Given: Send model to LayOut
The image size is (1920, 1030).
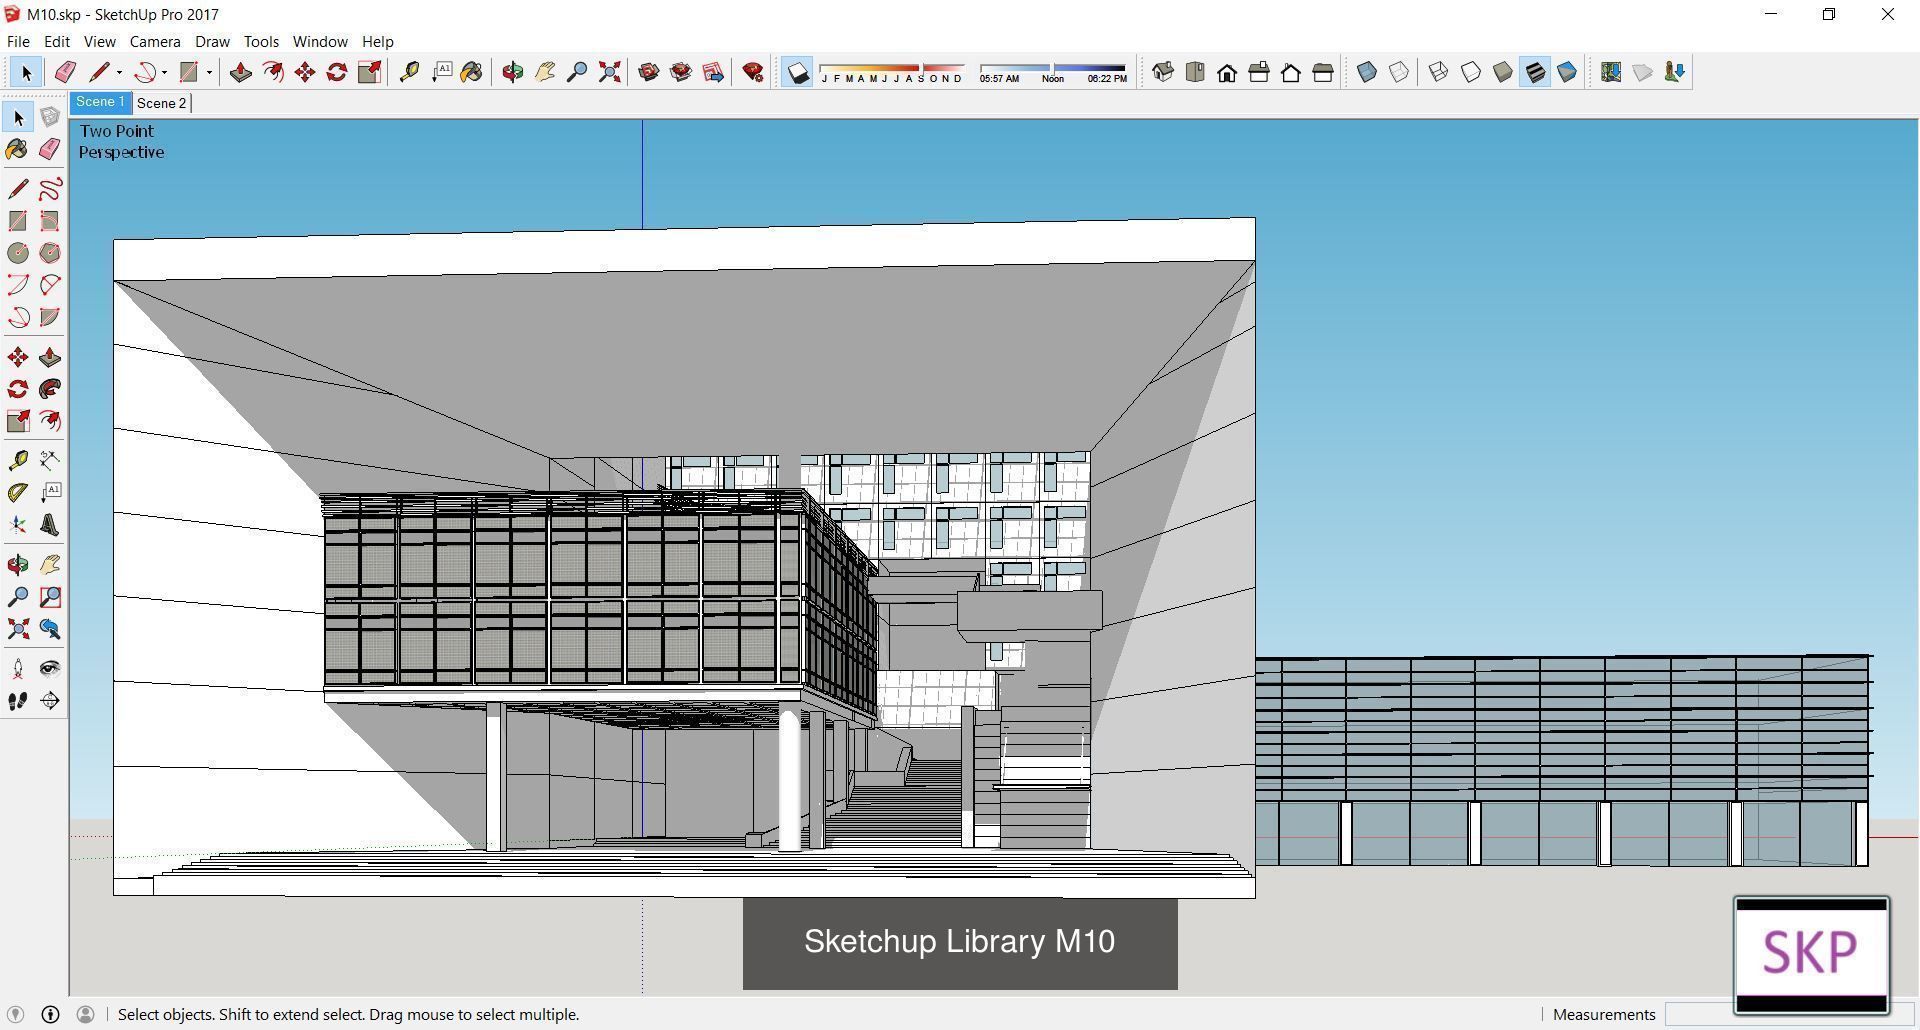Looking at the screenshot, I should pos(713,72).
